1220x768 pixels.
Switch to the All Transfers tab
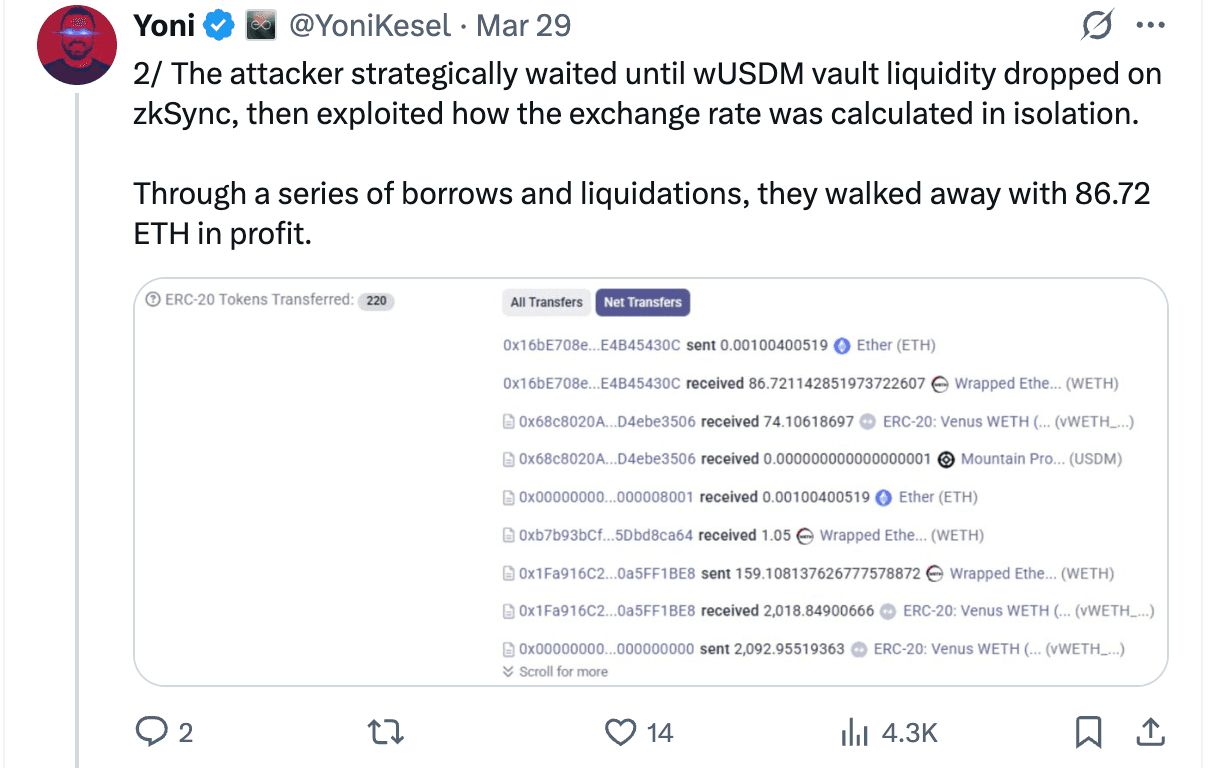(546, 302)
